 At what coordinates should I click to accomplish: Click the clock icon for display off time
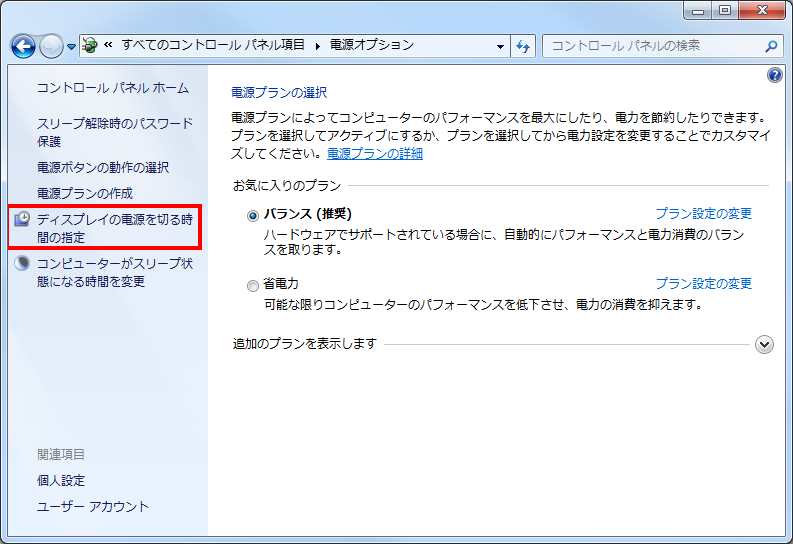point(23,220)
